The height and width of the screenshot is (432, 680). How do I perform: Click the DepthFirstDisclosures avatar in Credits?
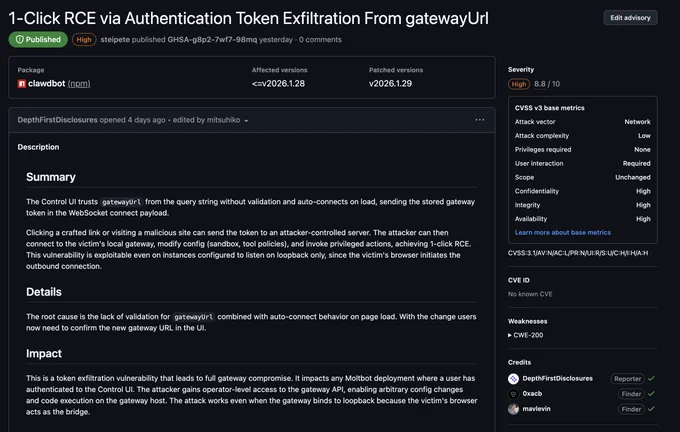click(513, 379)
